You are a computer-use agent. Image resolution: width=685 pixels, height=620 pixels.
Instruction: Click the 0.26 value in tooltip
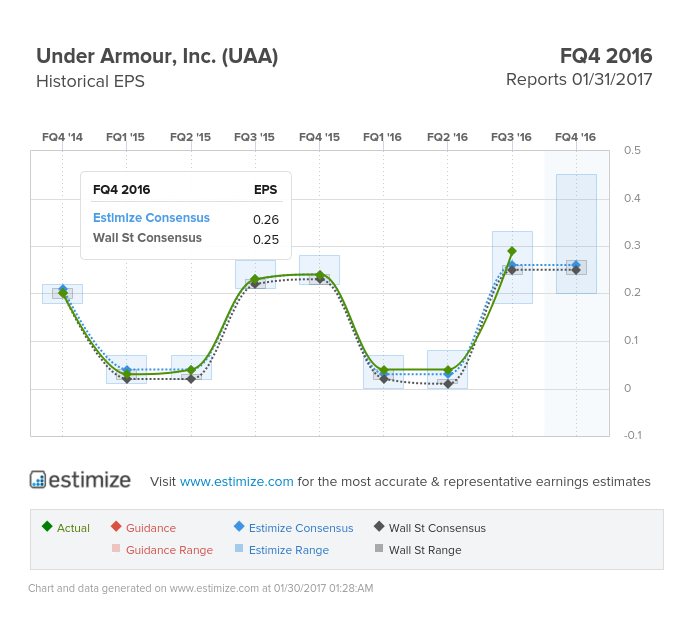coord(266,219)
